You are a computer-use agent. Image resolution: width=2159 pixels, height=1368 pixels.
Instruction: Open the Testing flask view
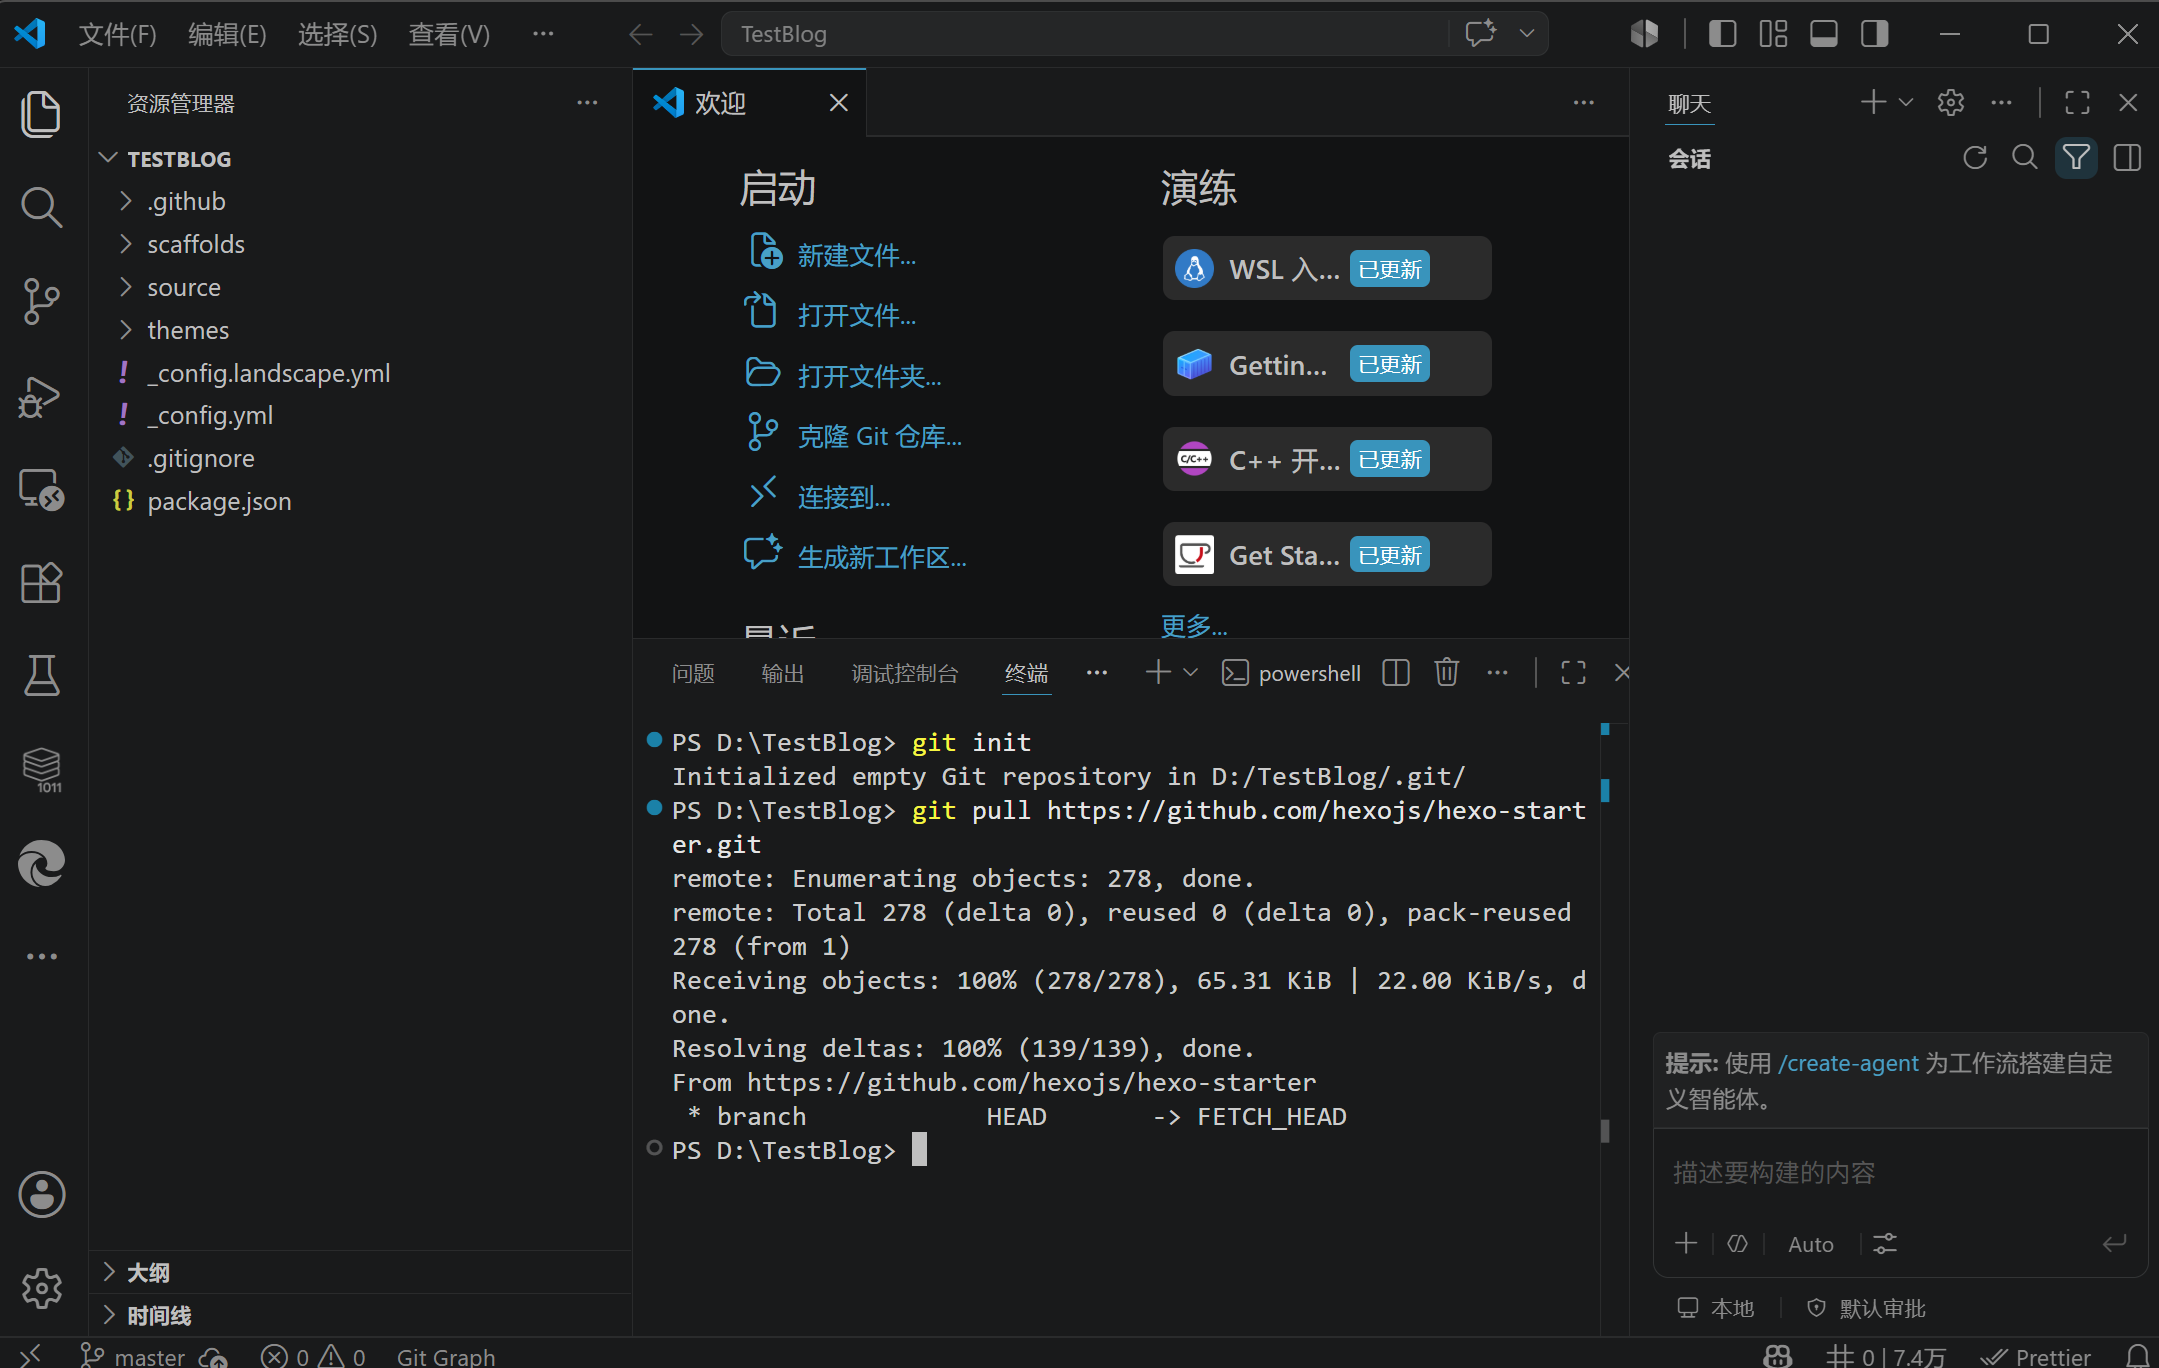41,675
